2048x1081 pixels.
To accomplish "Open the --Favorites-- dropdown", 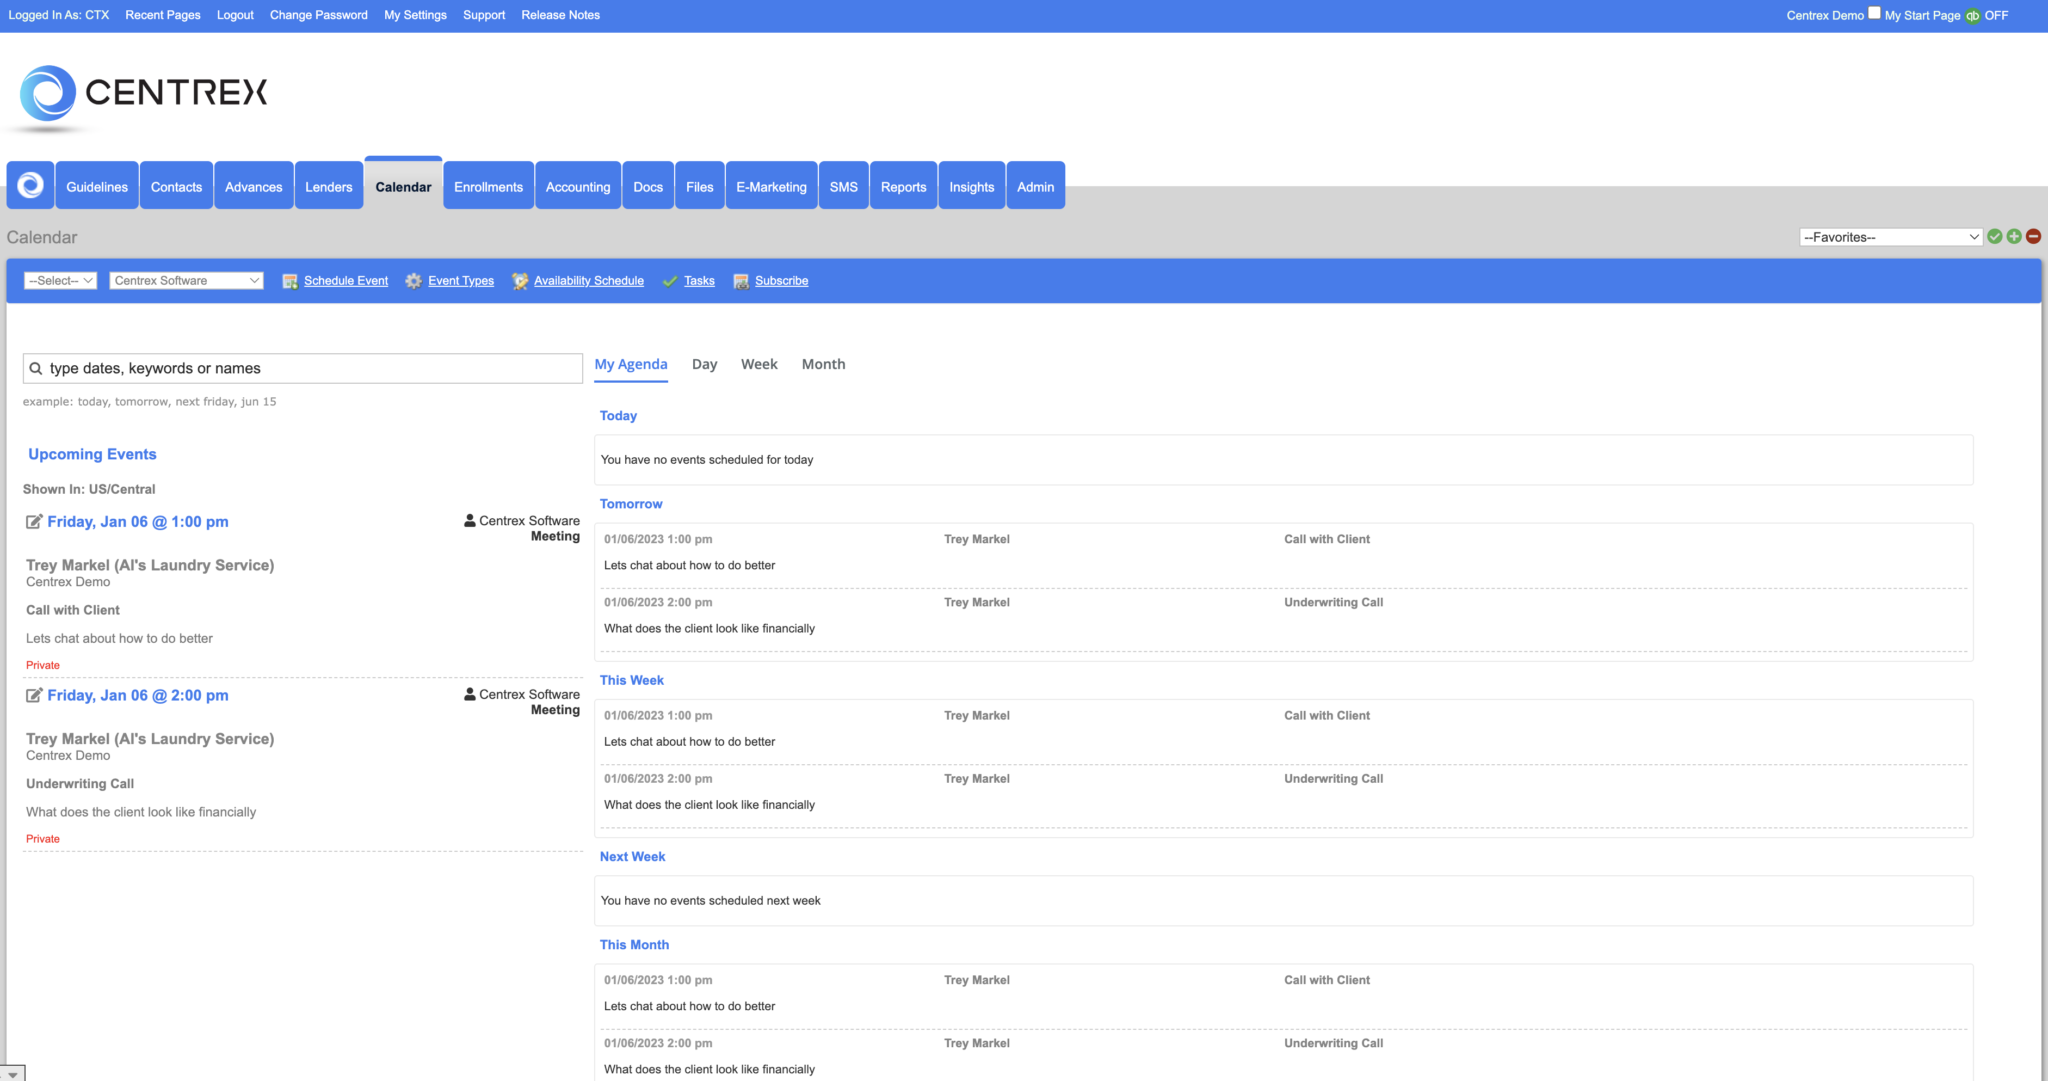I will [1889, 236].
